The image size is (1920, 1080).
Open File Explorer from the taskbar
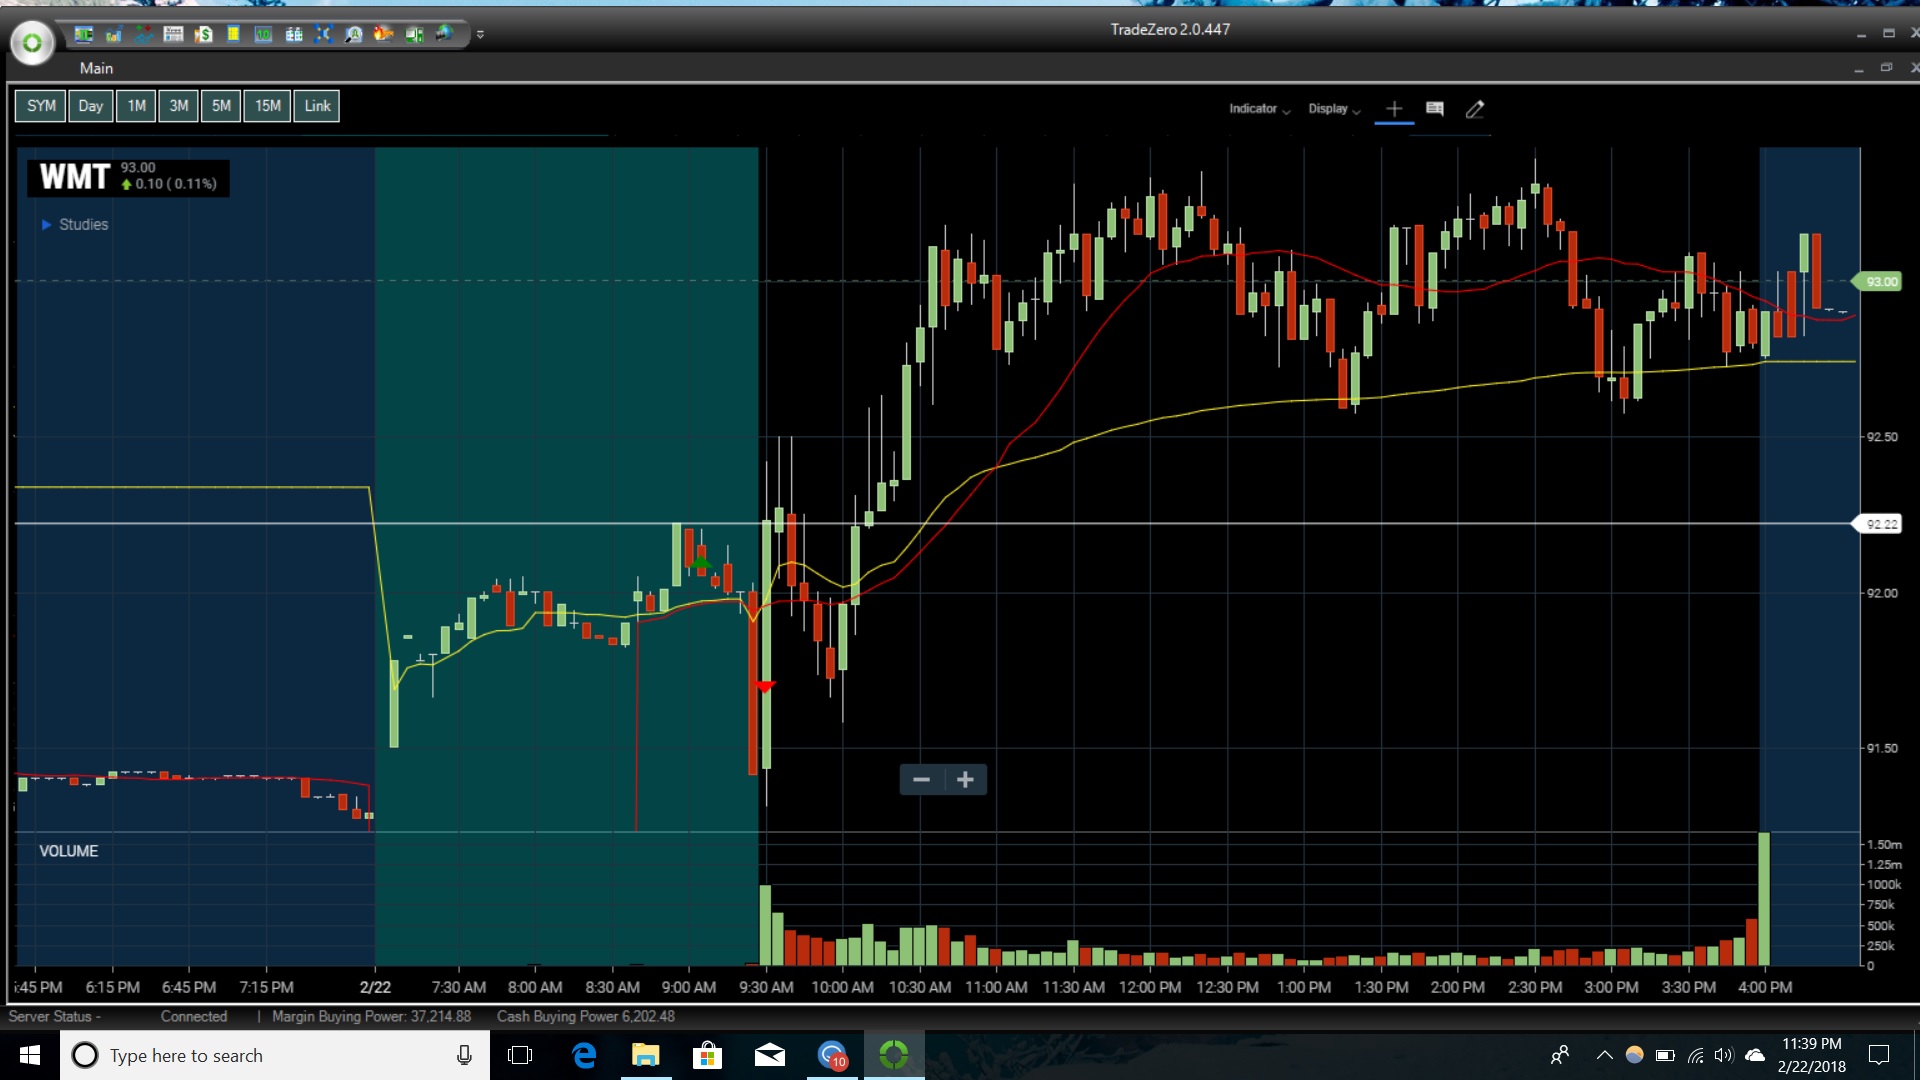pyautogui.click(x=646, y=1055)
